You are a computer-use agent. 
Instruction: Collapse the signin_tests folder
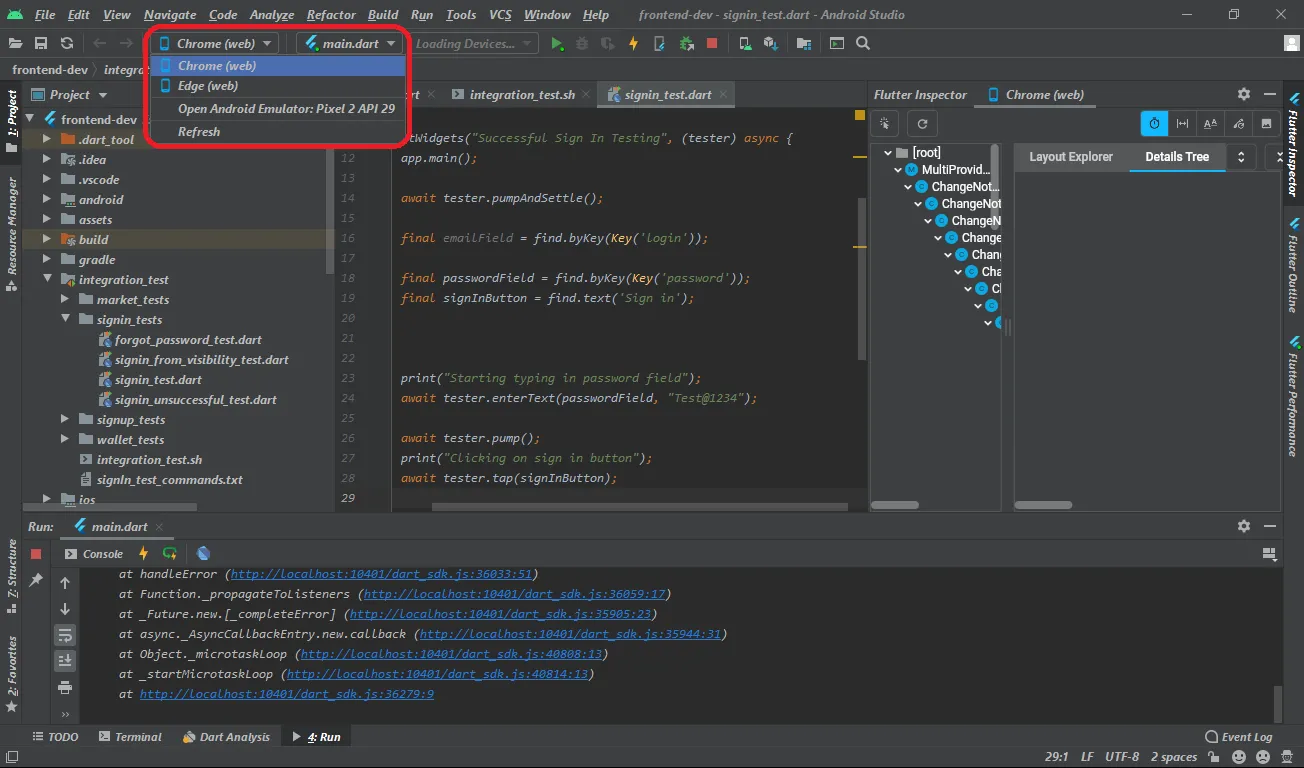coord(65,320)
